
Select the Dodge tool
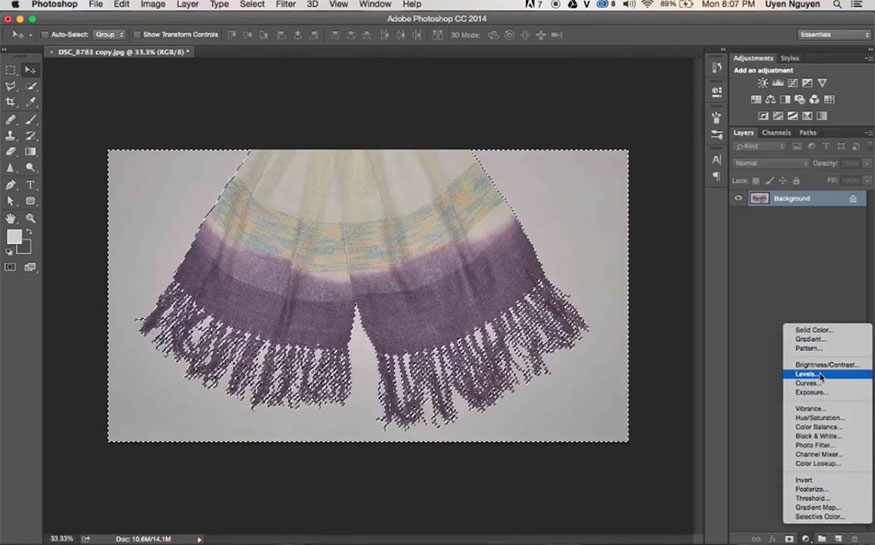(31, 168)
